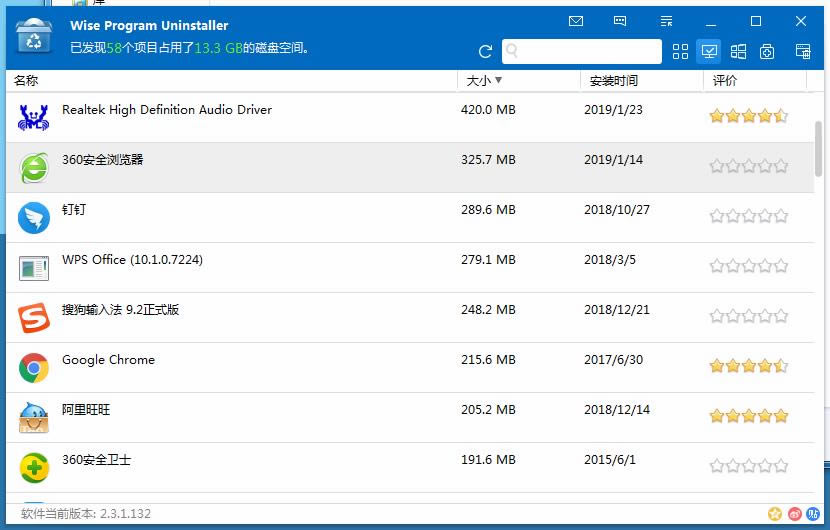Open the blue social share icon in status bar

coord(813,514)
